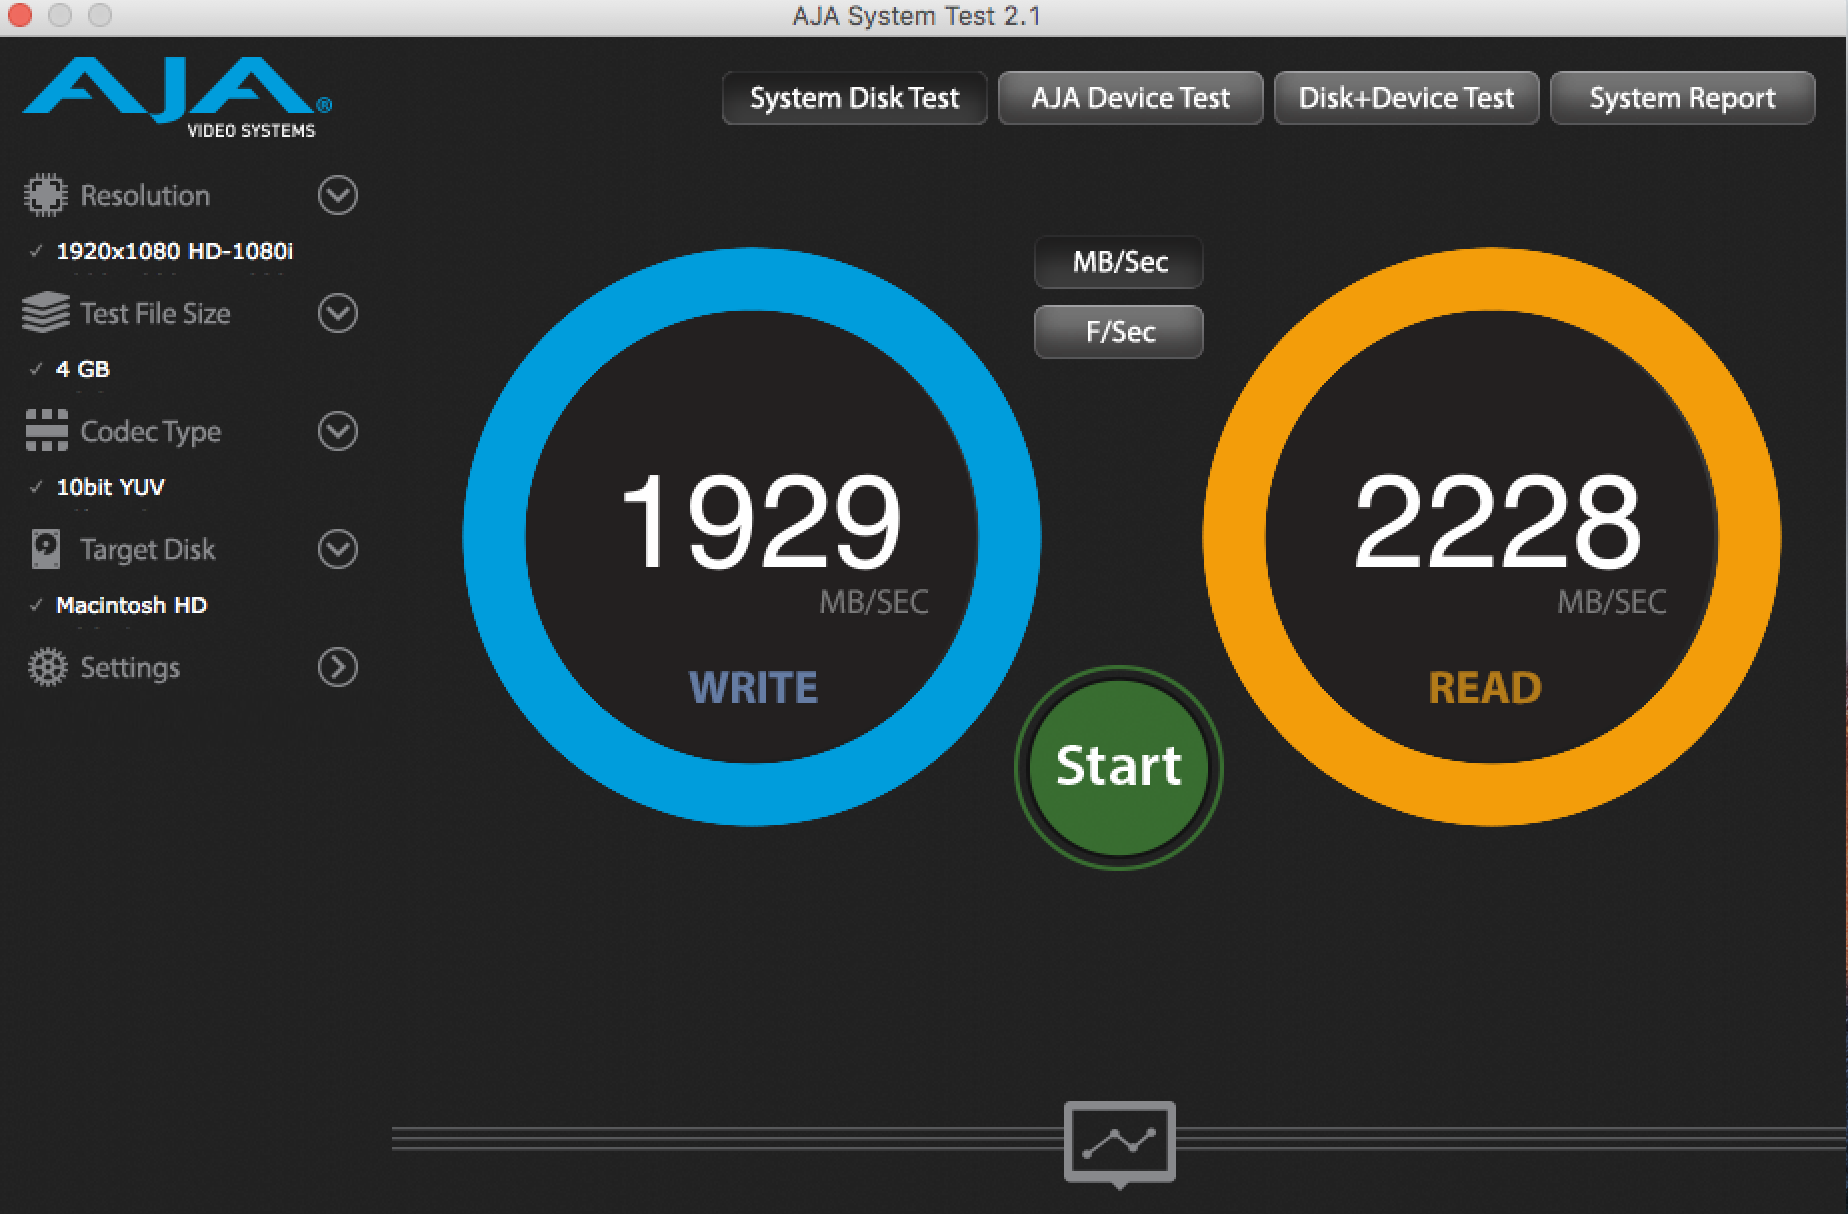Image resolution: width=1848 pixels, height=1214 pixels.
Task: Select the checked 10bit YUV codec
Action: pyautogui.click(x=110, y=487)
